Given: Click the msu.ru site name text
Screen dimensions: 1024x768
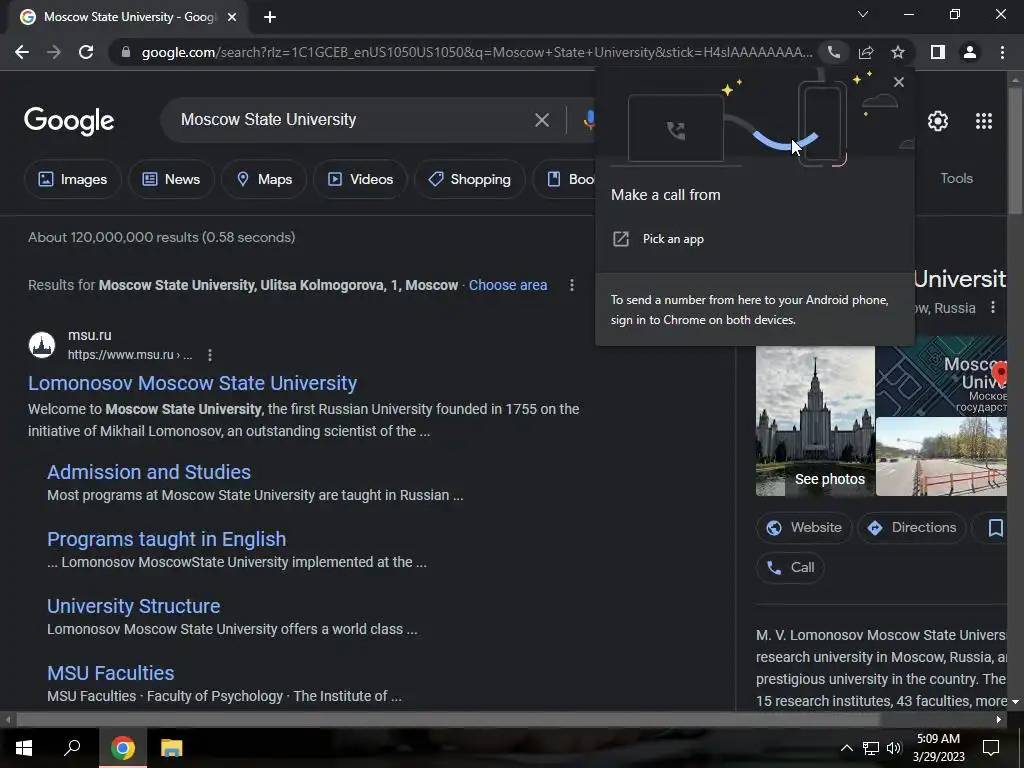Looking at the screenshot, I should pyautogui.click(x=89, y=335).
